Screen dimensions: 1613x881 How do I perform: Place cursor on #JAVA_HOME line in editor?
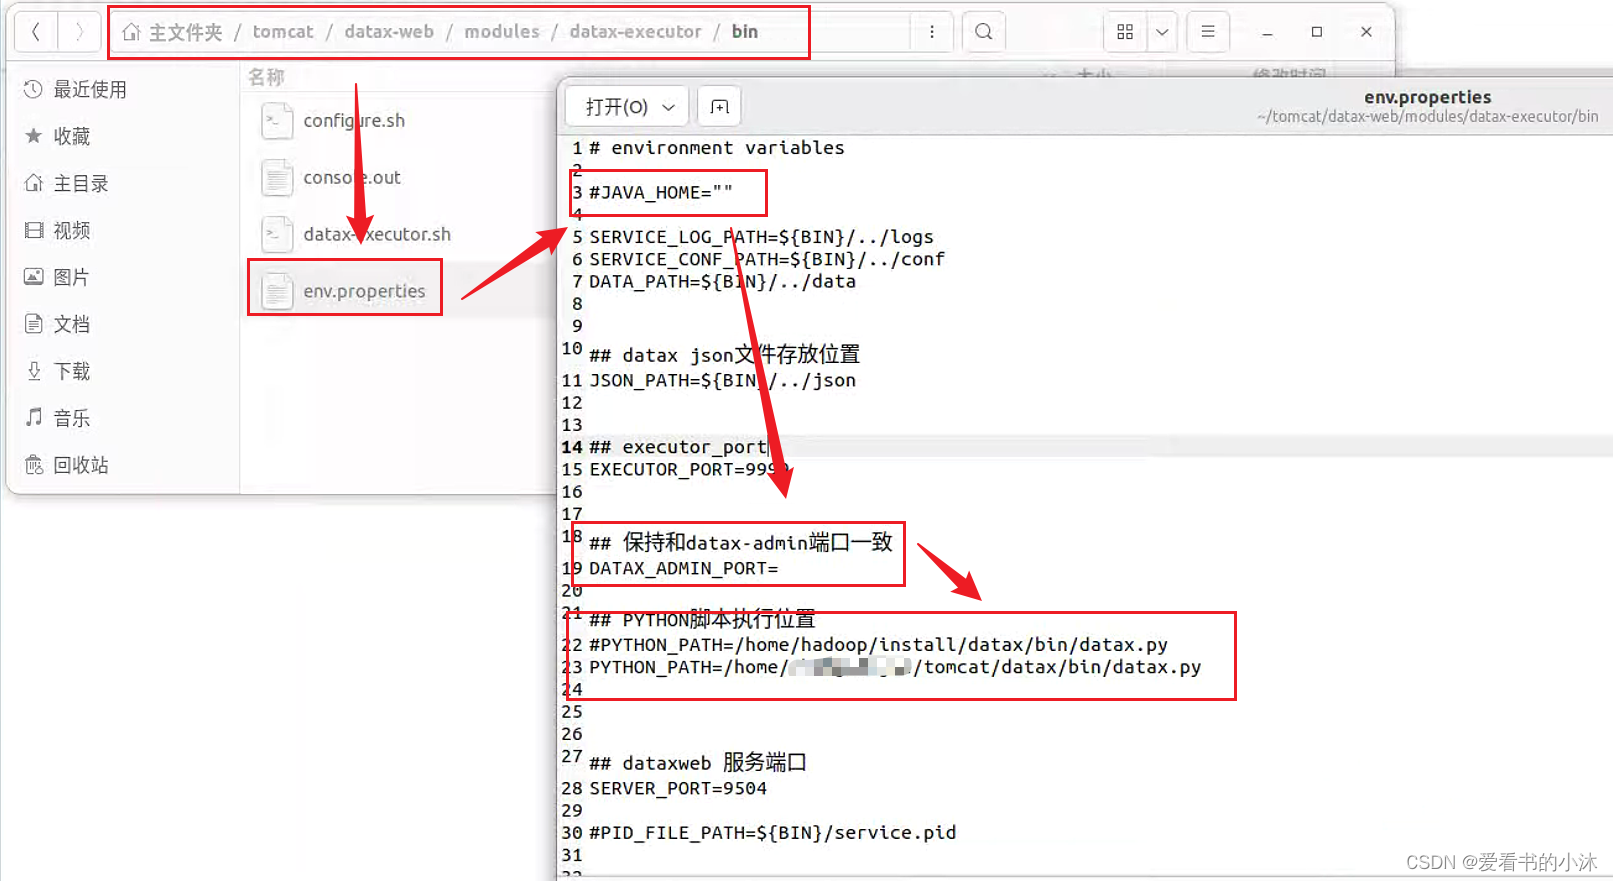click(x=661, y=193)
